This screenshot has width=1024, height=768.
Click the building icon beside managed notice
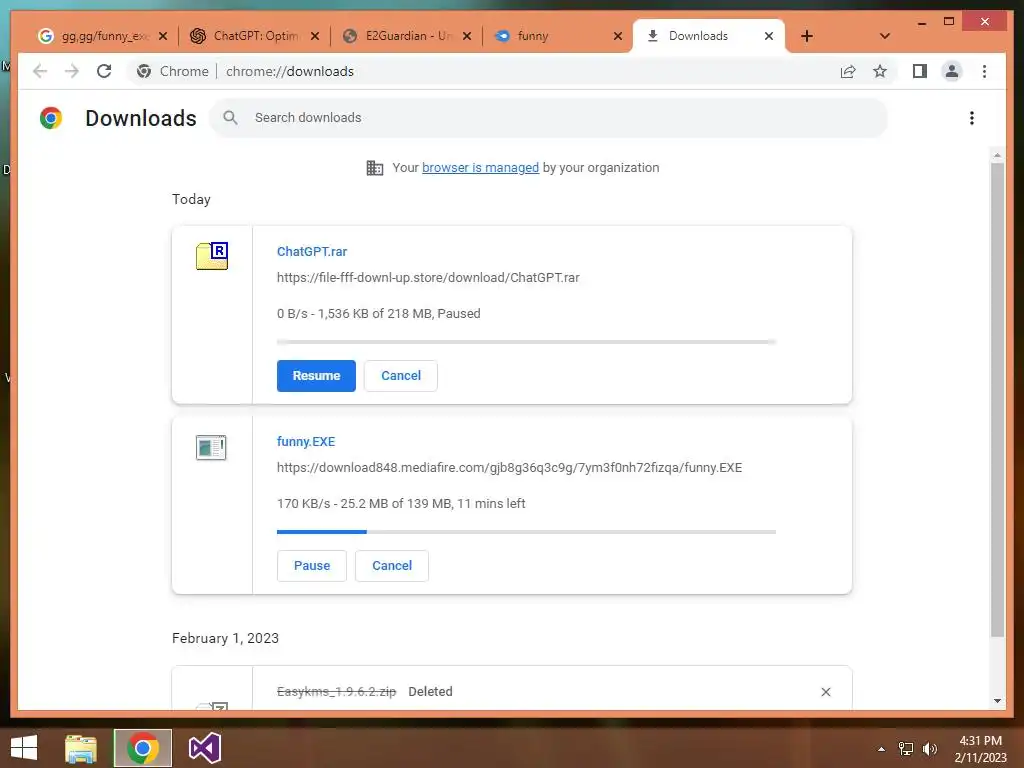(x=375, y=168)
